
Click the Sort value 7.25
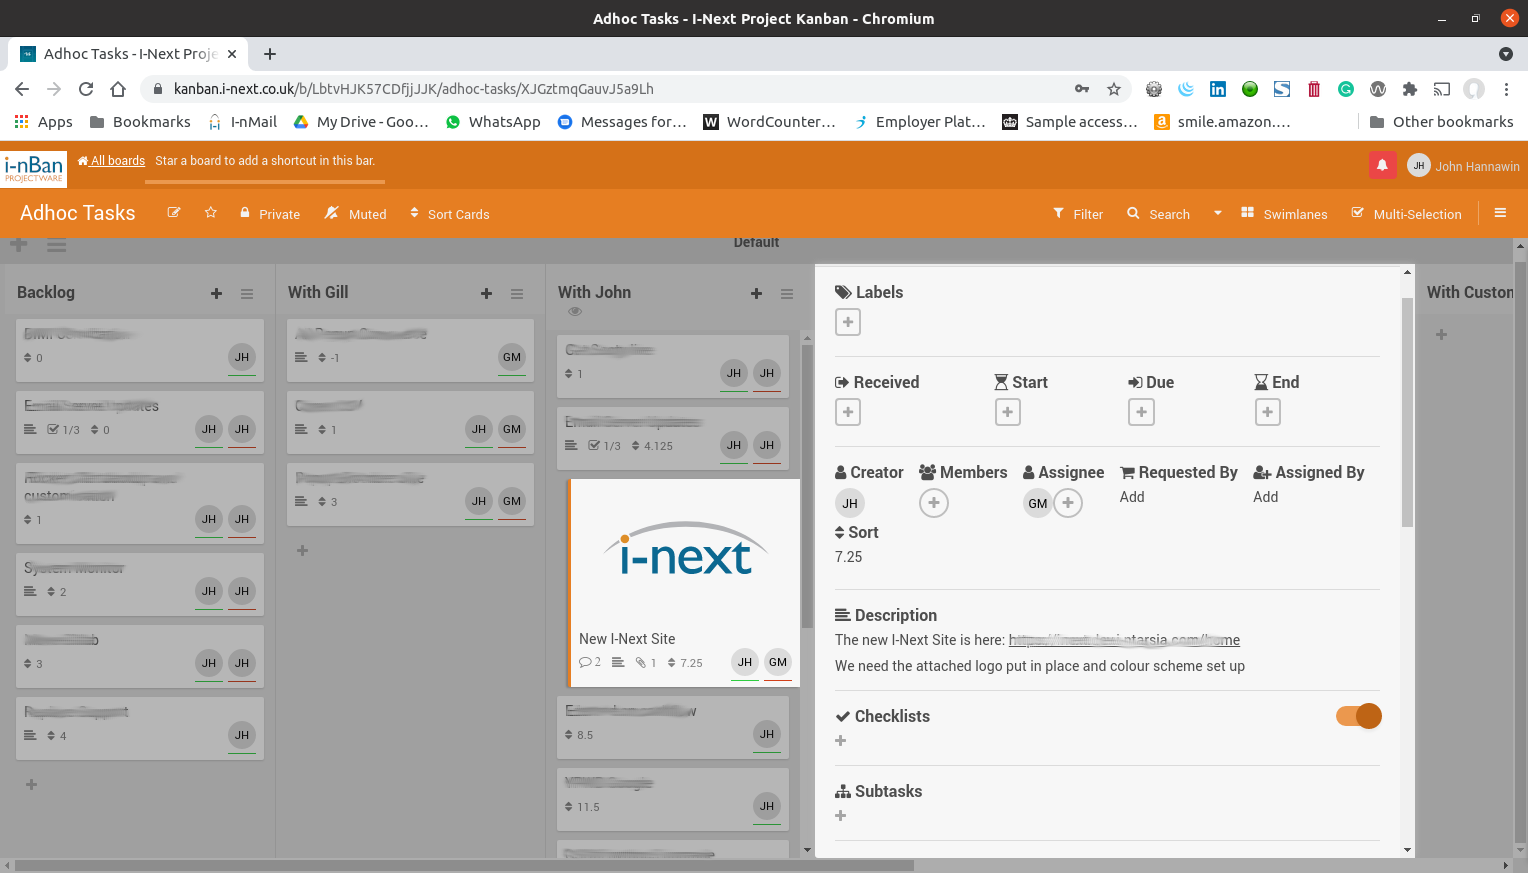pos(848,557)
